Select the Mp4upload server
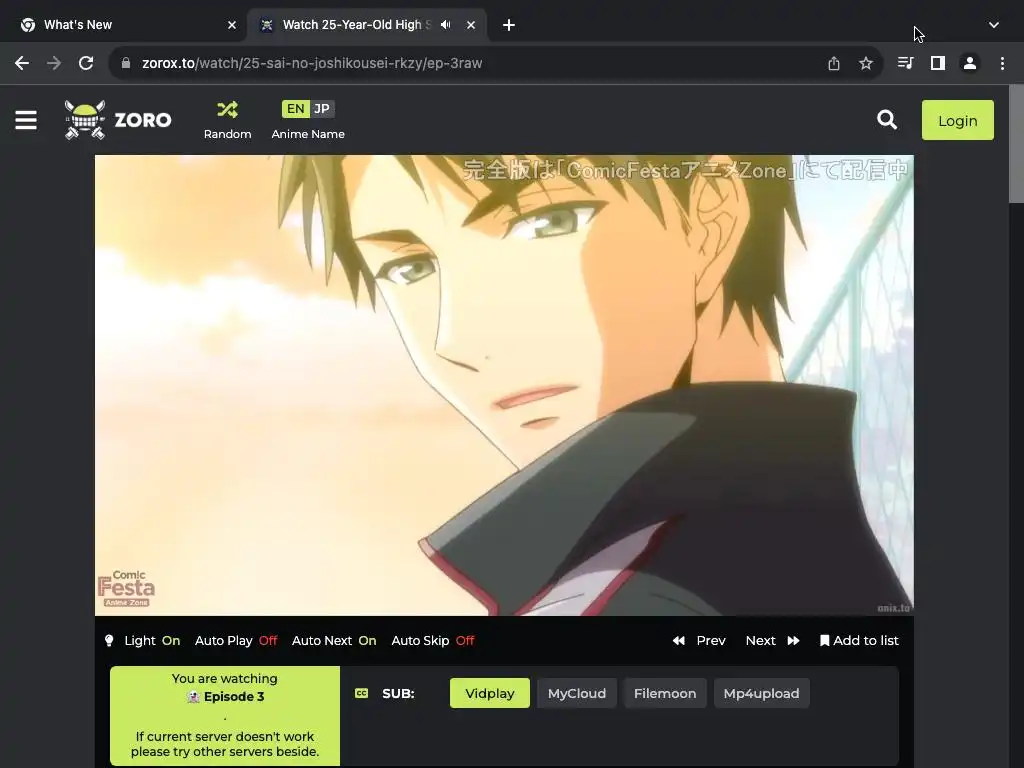The image size is (1024, 768). point(761,694)
